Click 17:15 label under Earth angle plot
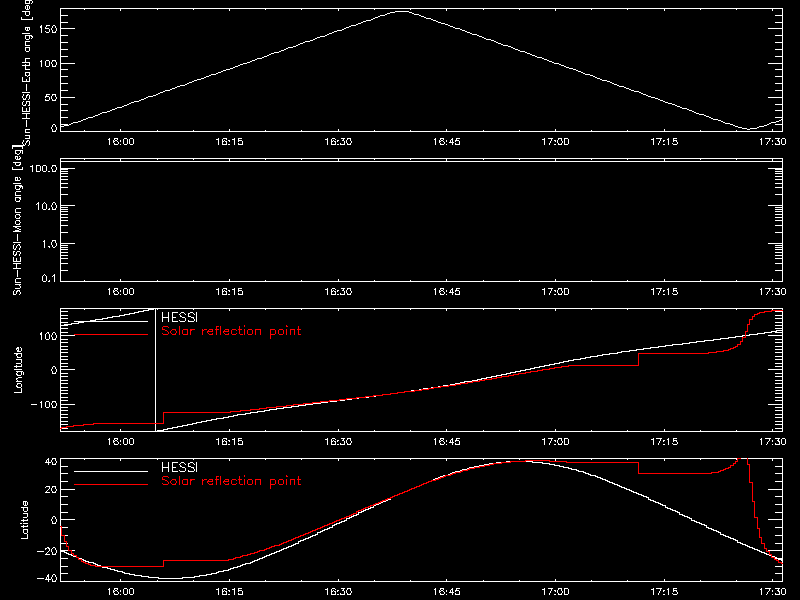Screen dimensions: 800x600 (x=664, y=142)
